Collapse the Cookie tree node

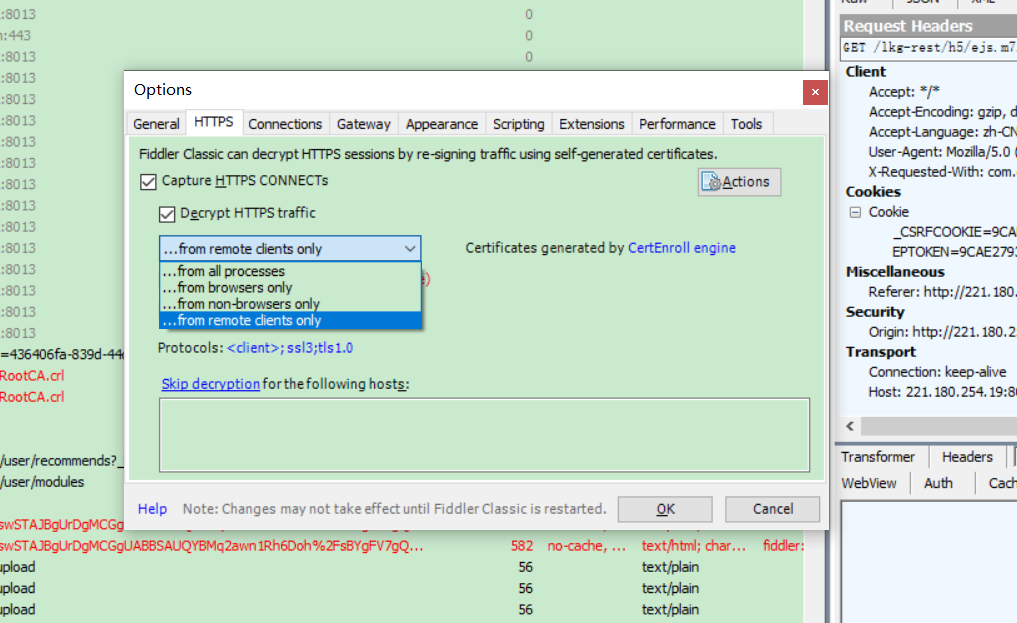[855, 212]
